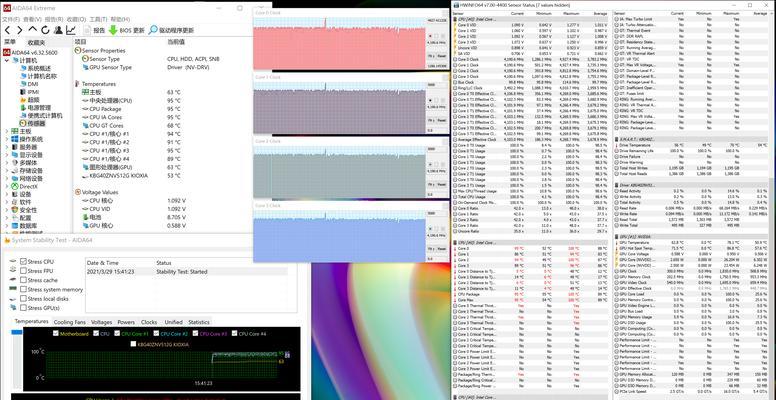This screenshot has height=400, width=776.
Task: Enable the Stress cache checkbox
Action: pyautogui.click(x=23, y=280)
